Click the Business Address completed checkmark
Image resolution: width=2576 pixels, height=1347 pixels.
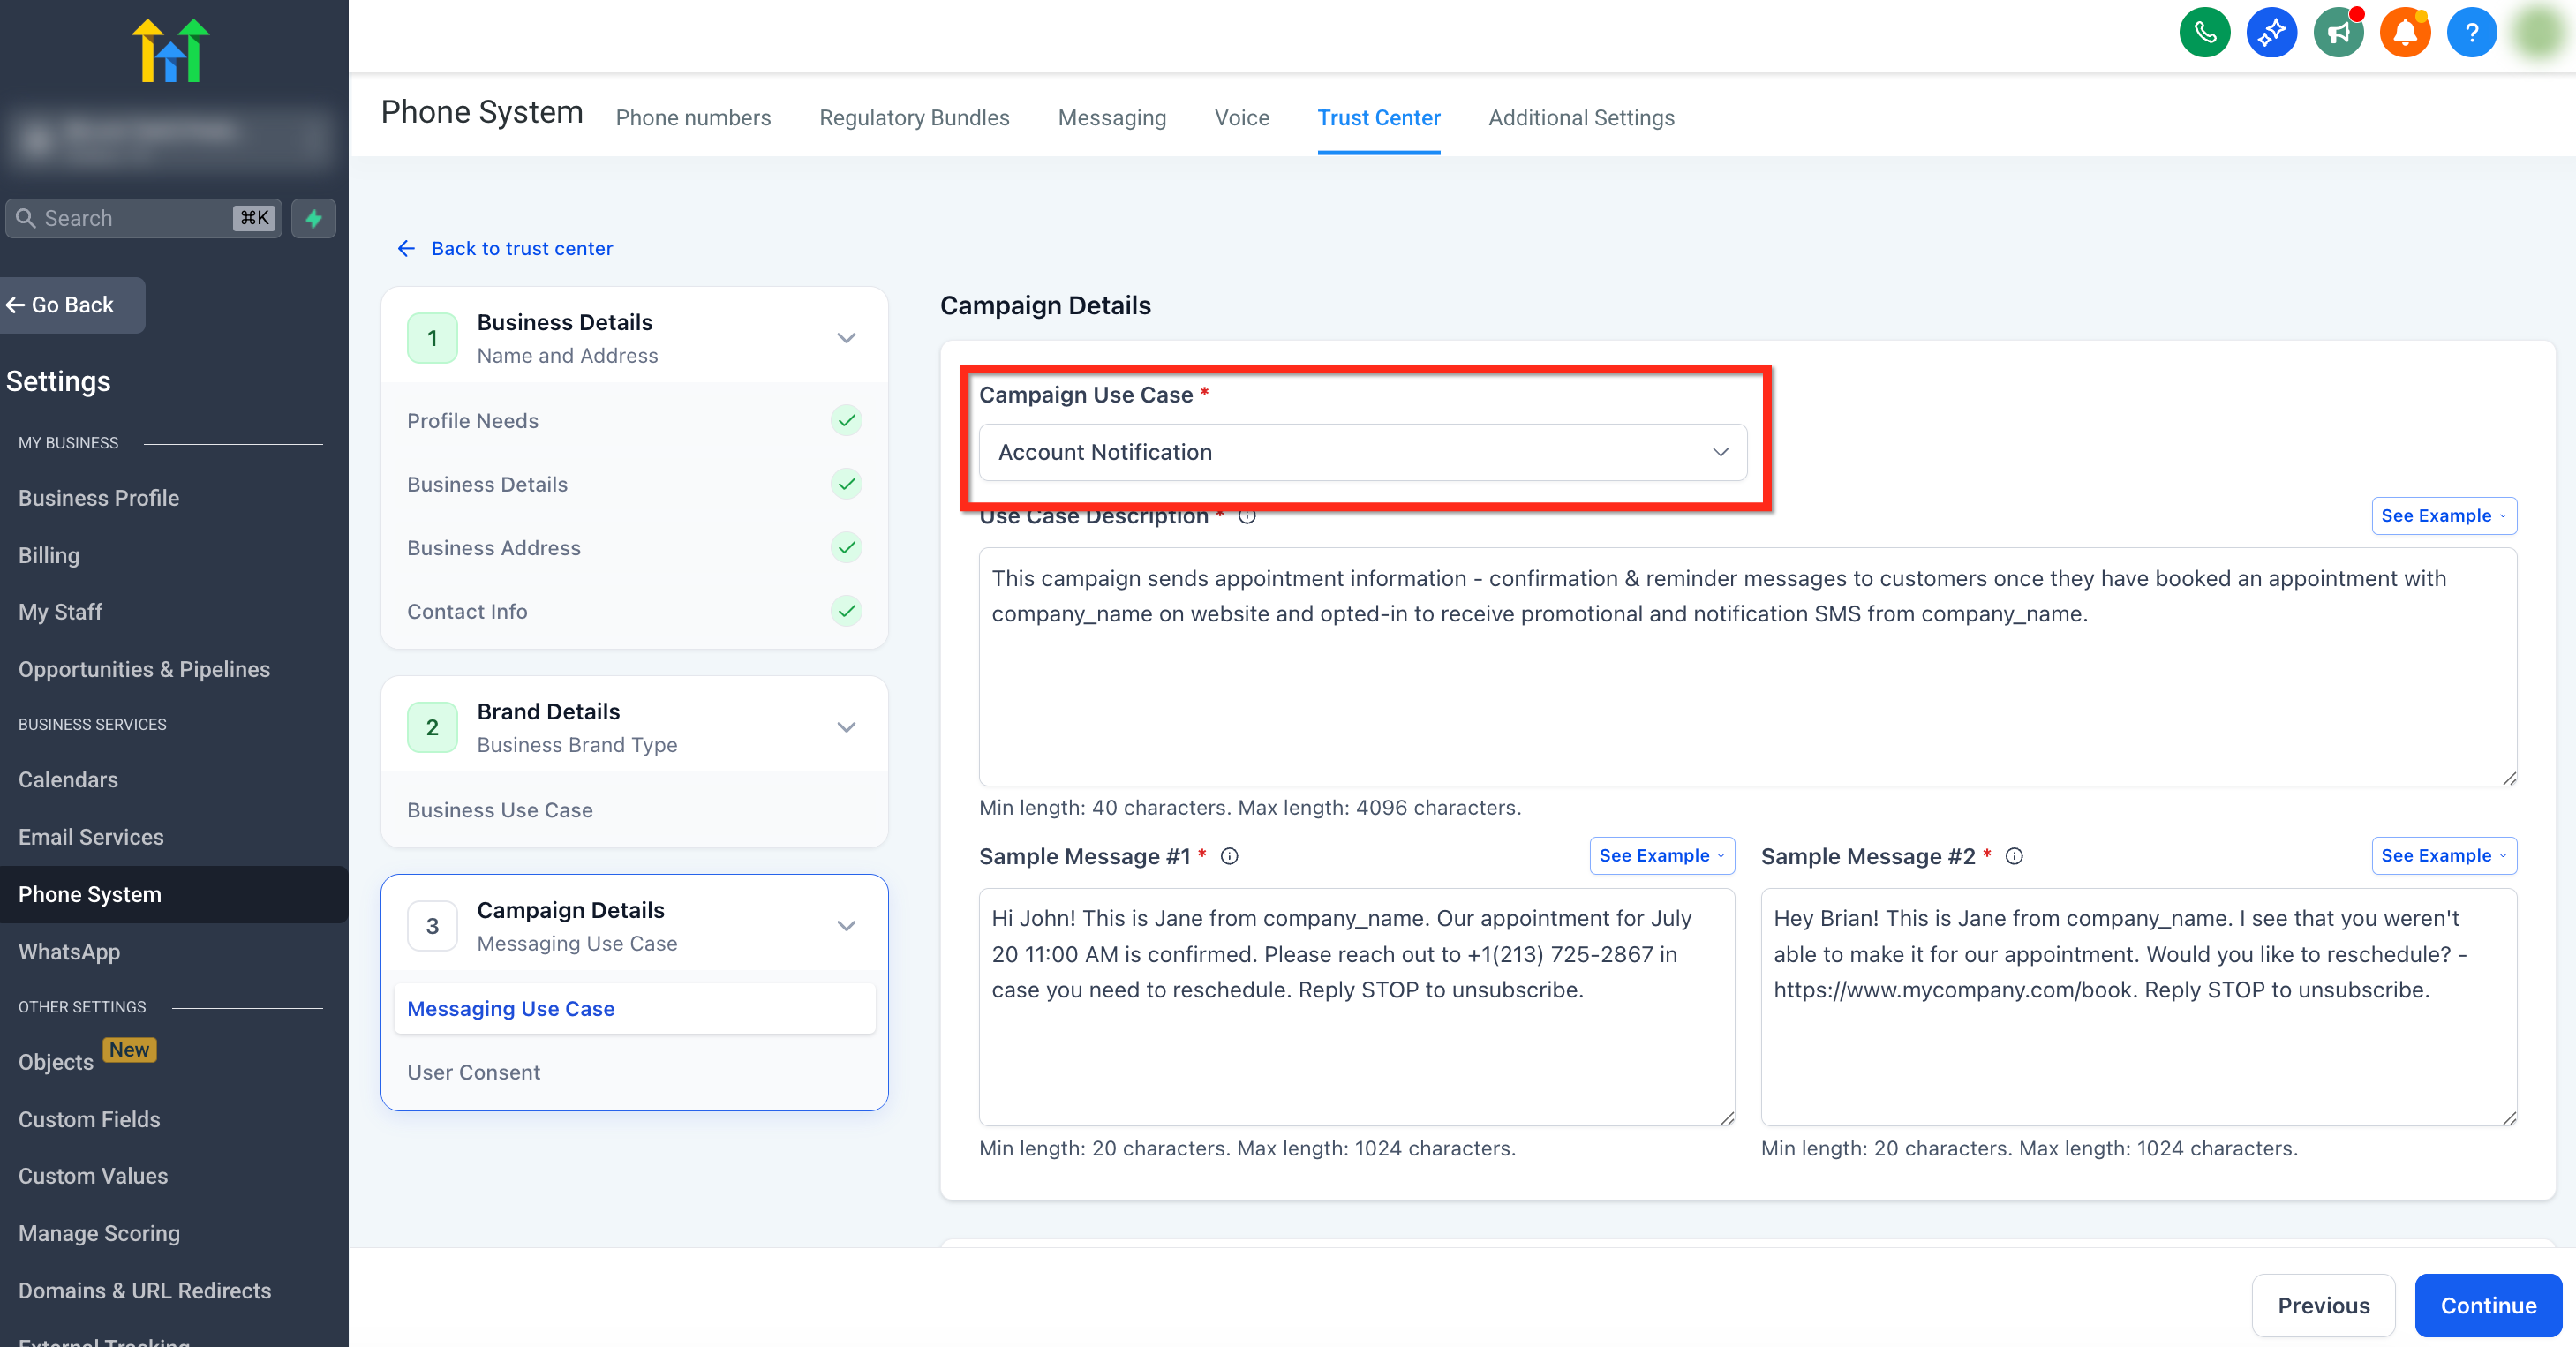click(x=846, y=547)
